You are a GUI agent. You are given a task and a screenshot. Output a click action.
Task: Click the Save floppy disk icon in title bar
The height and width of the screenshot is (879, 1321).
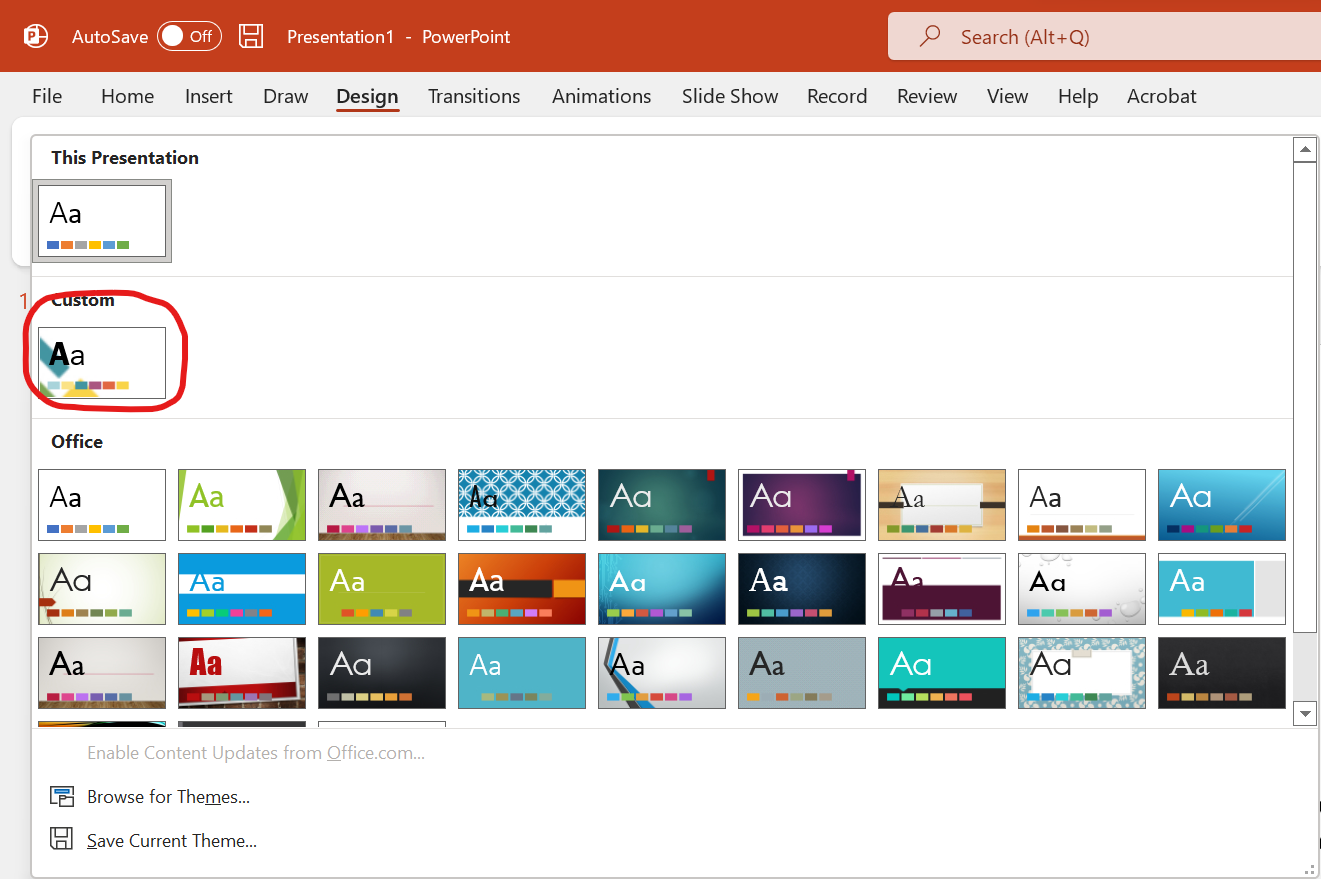[251, 36]
